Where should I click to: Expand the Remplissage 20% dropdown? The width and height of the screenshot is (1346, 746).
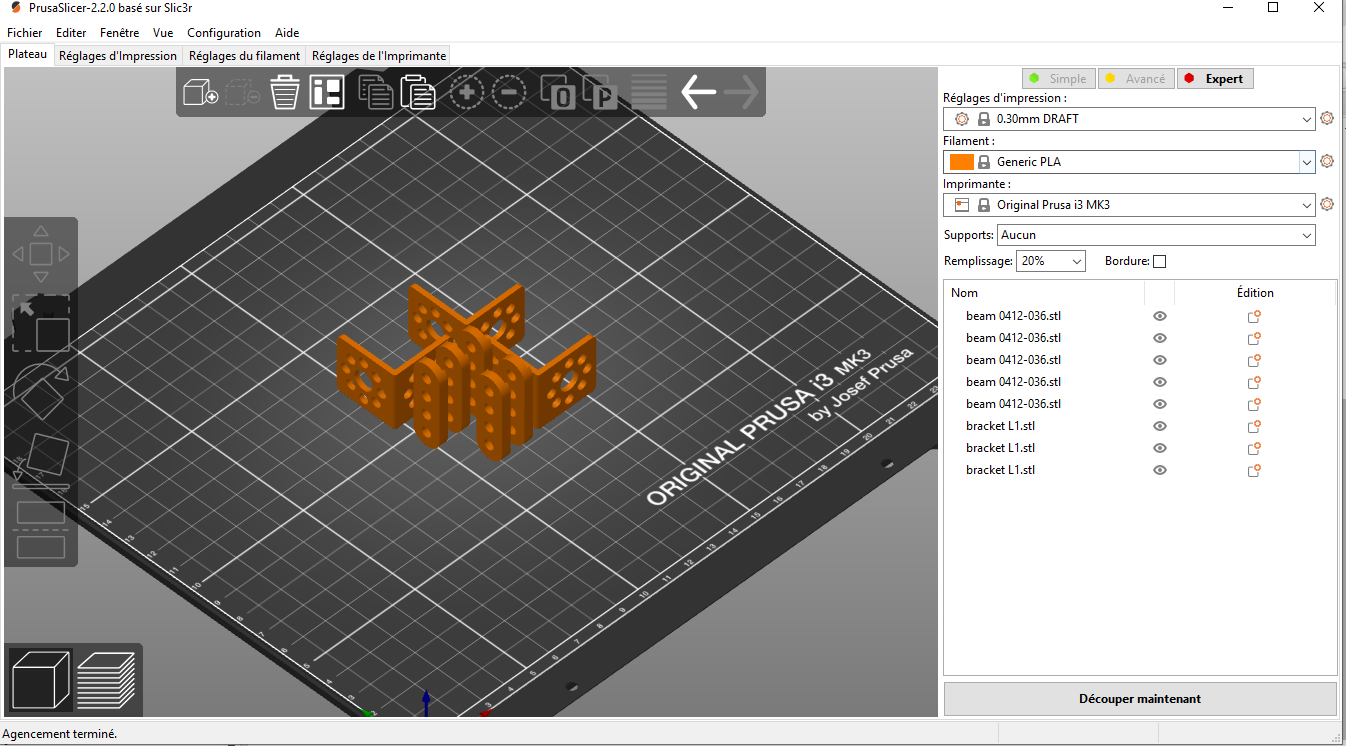1050,261
